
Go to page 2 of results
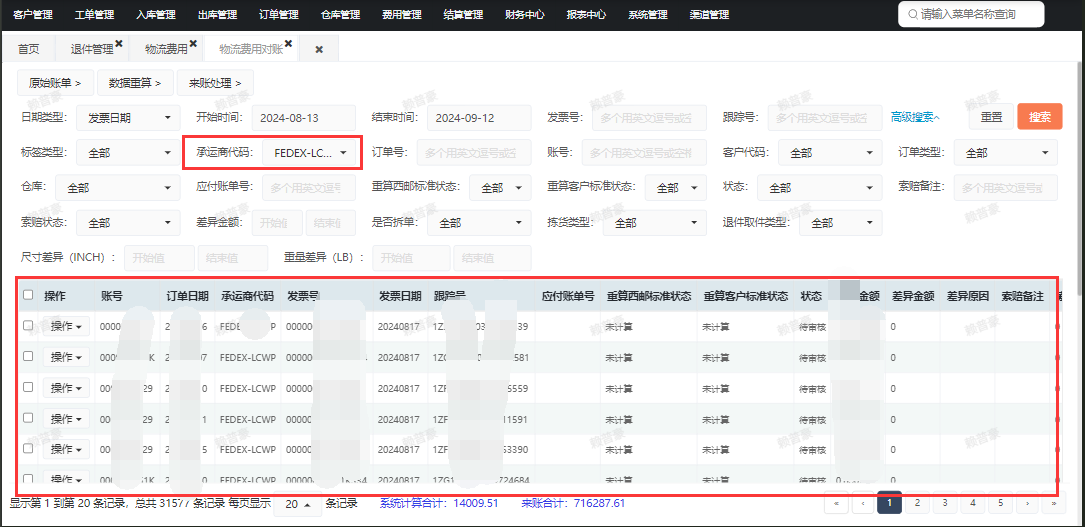coord(917,503)
